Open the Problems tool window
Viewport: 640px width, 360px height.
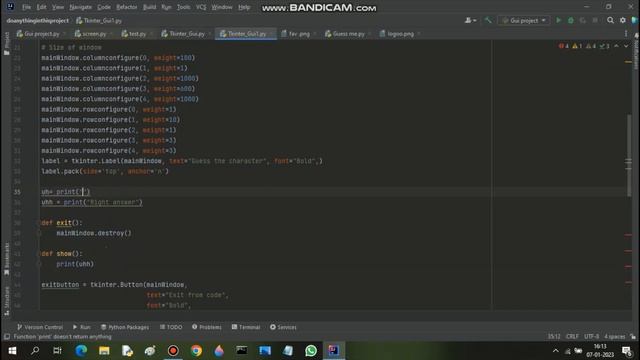tap(207, 327)
